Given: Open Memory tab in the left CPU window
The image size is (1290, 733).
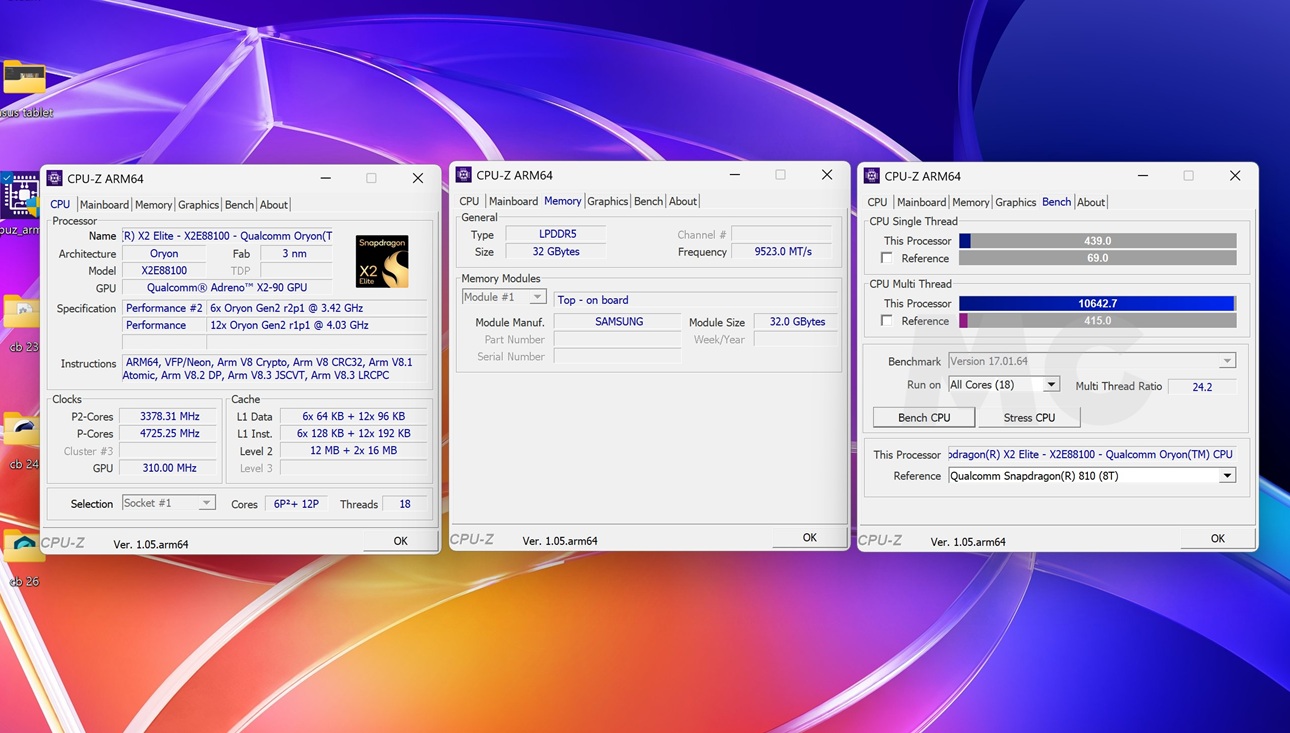Looking at the screenshot, I should pyautogui.click(x=153, y=205).
